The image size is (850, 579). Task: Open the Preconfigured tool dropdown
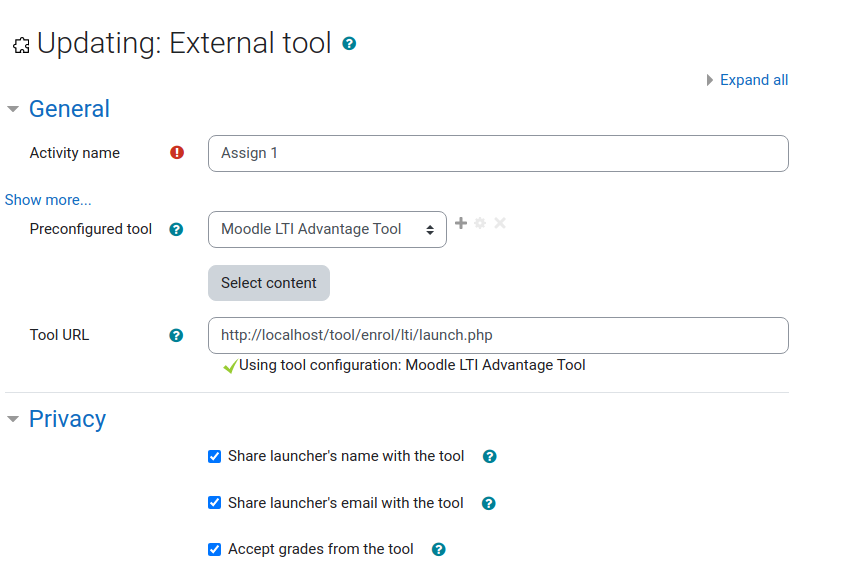327,229
